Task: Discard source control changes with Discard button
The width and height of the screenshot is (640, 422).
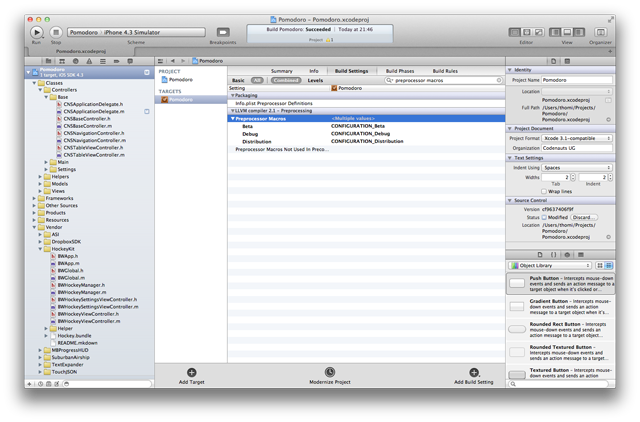Action: [x=584, y=218]
